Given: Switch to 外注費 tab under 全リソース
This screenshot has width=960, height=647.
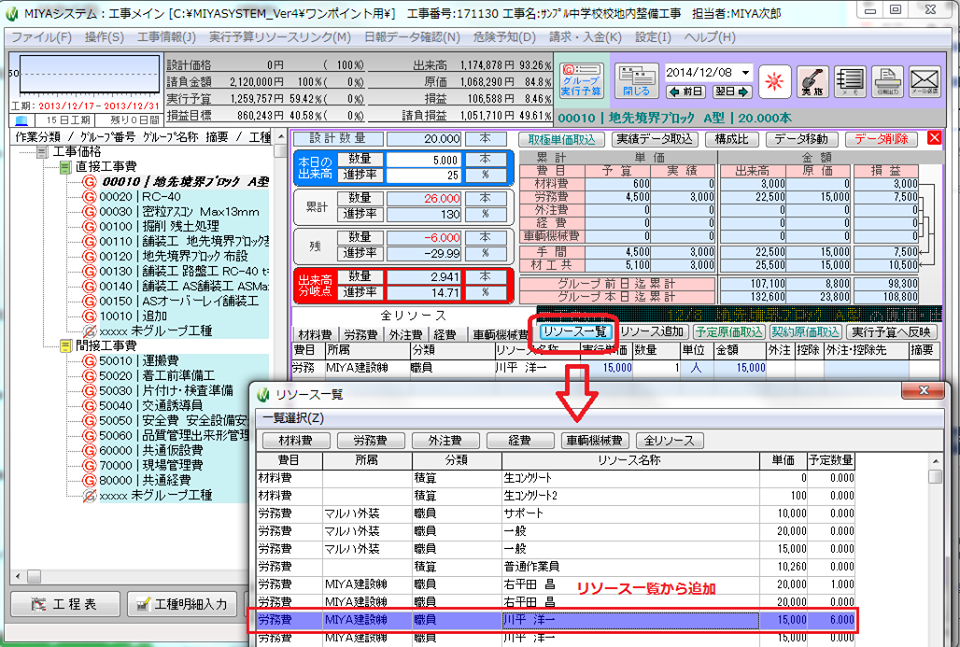Looking at the screenshot, I should point(406,334).
